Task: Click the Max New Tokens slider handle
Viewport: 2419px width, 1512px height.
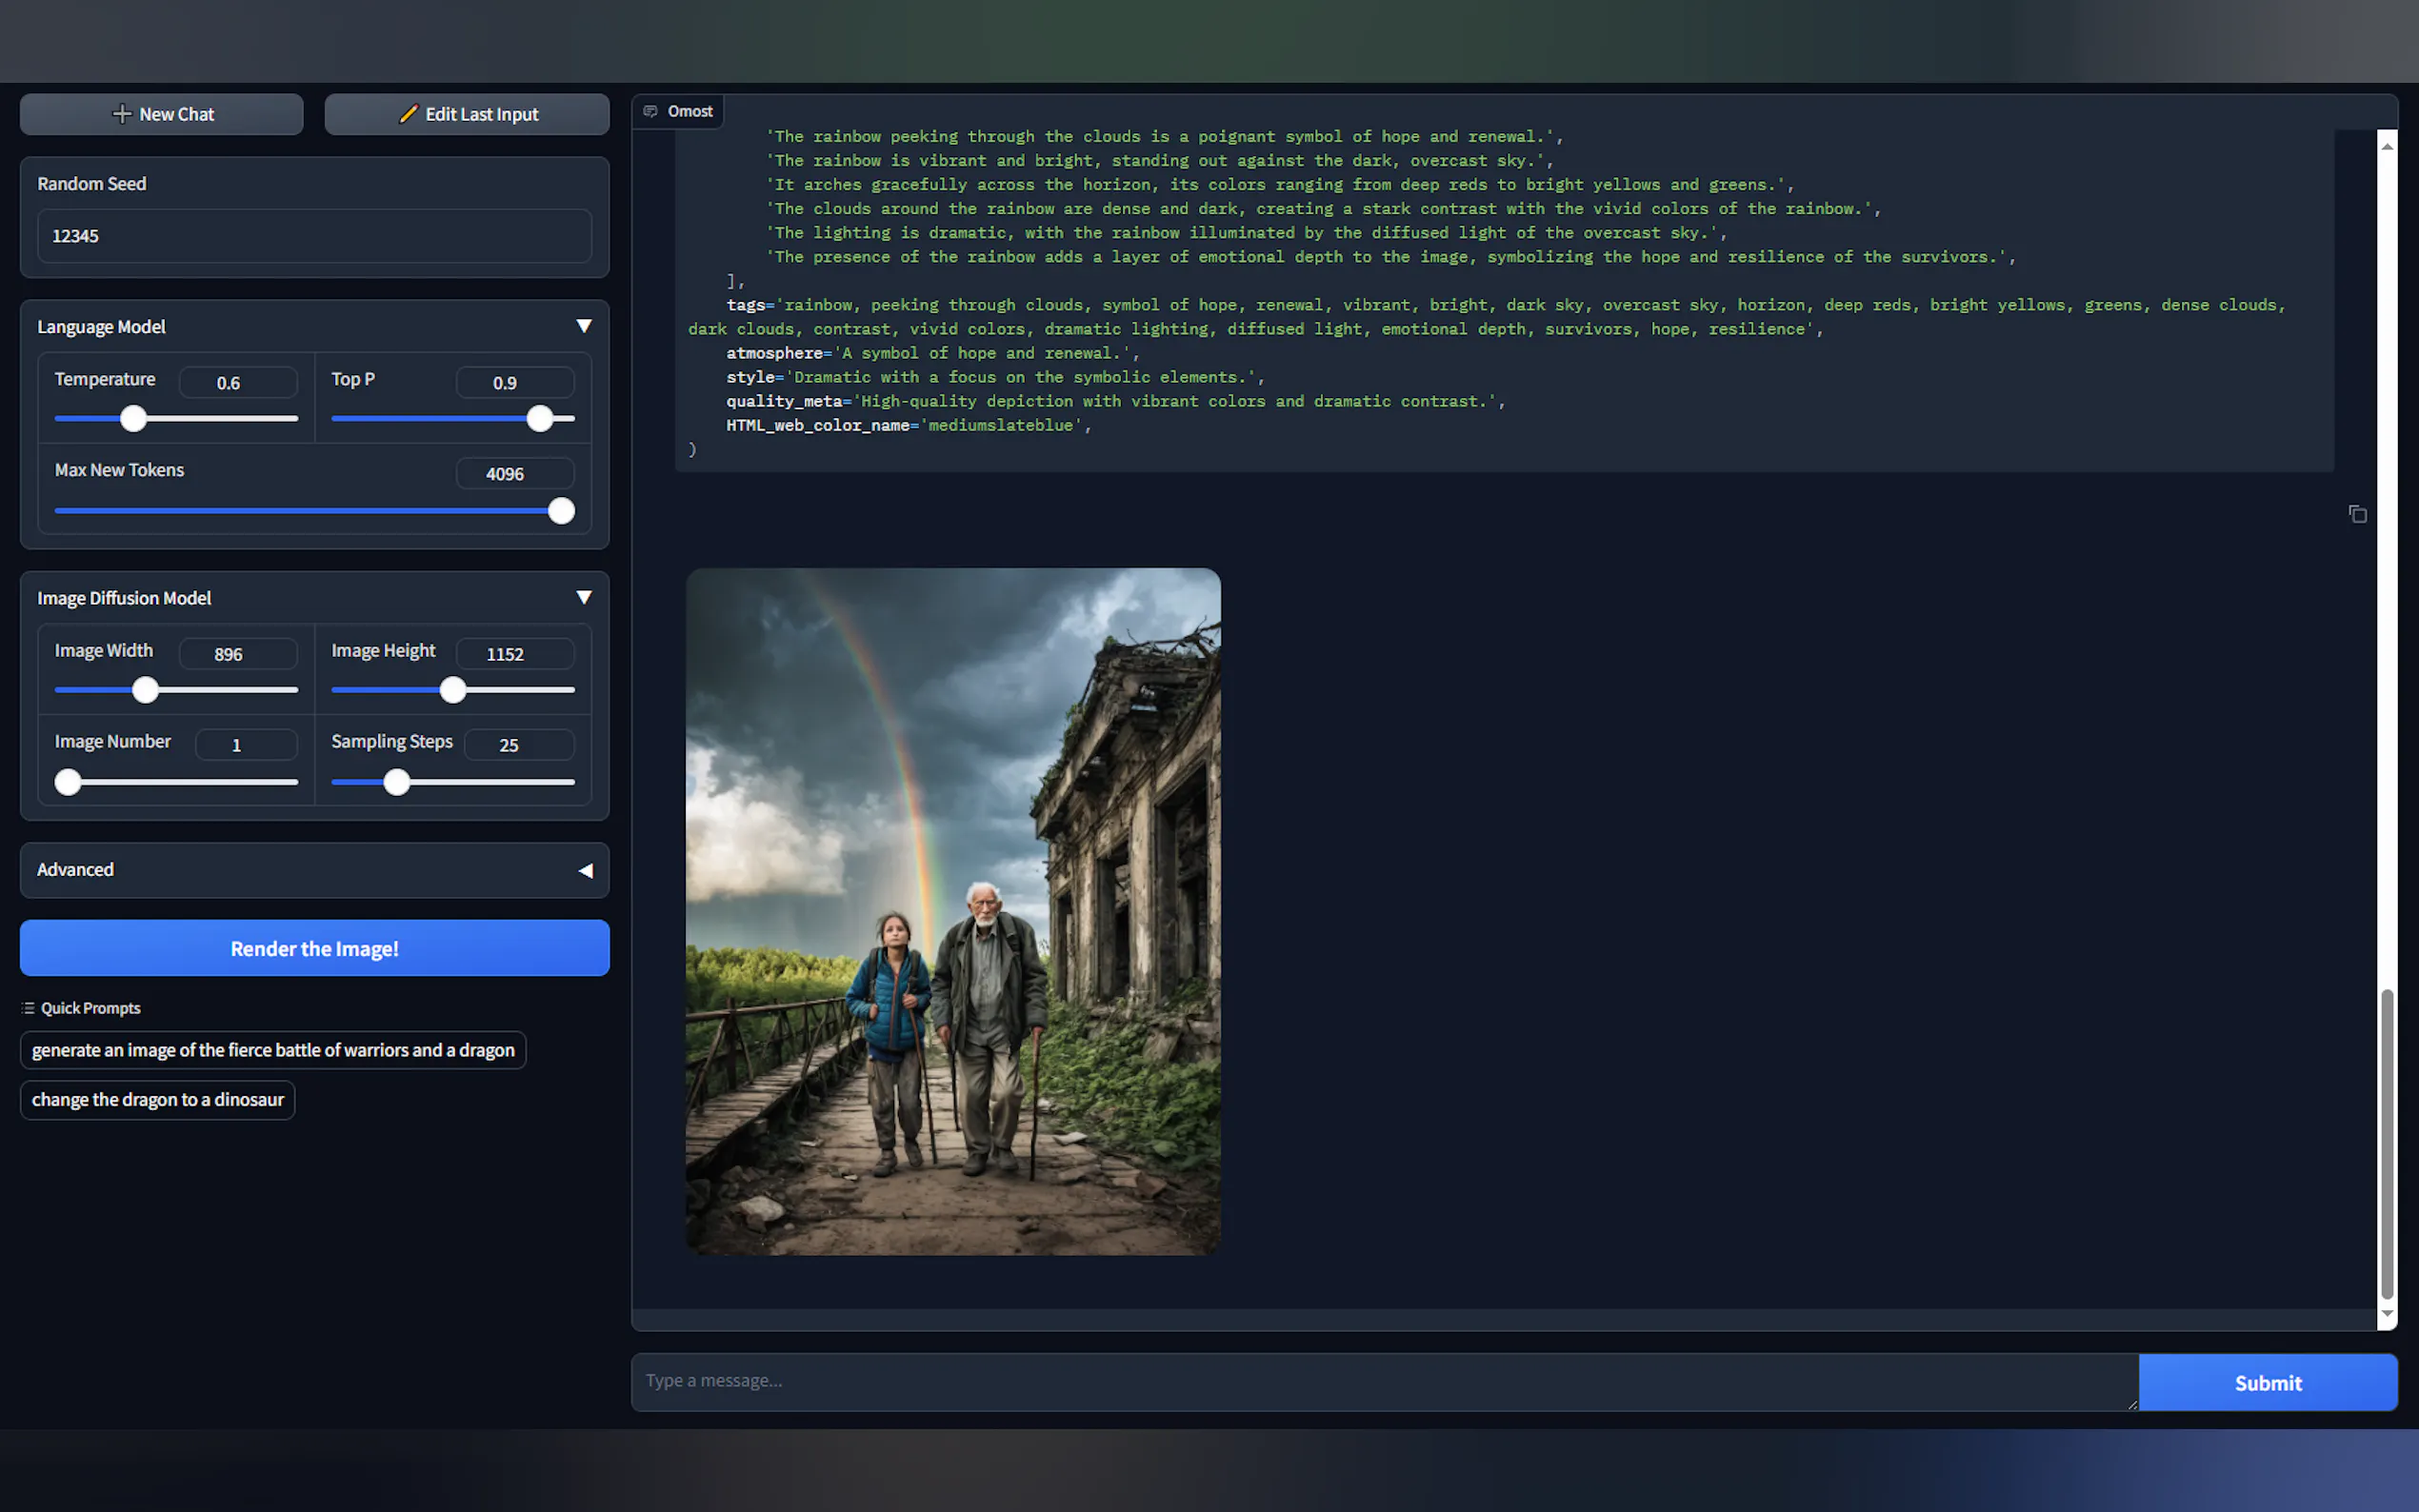Action: coord(561,511)
